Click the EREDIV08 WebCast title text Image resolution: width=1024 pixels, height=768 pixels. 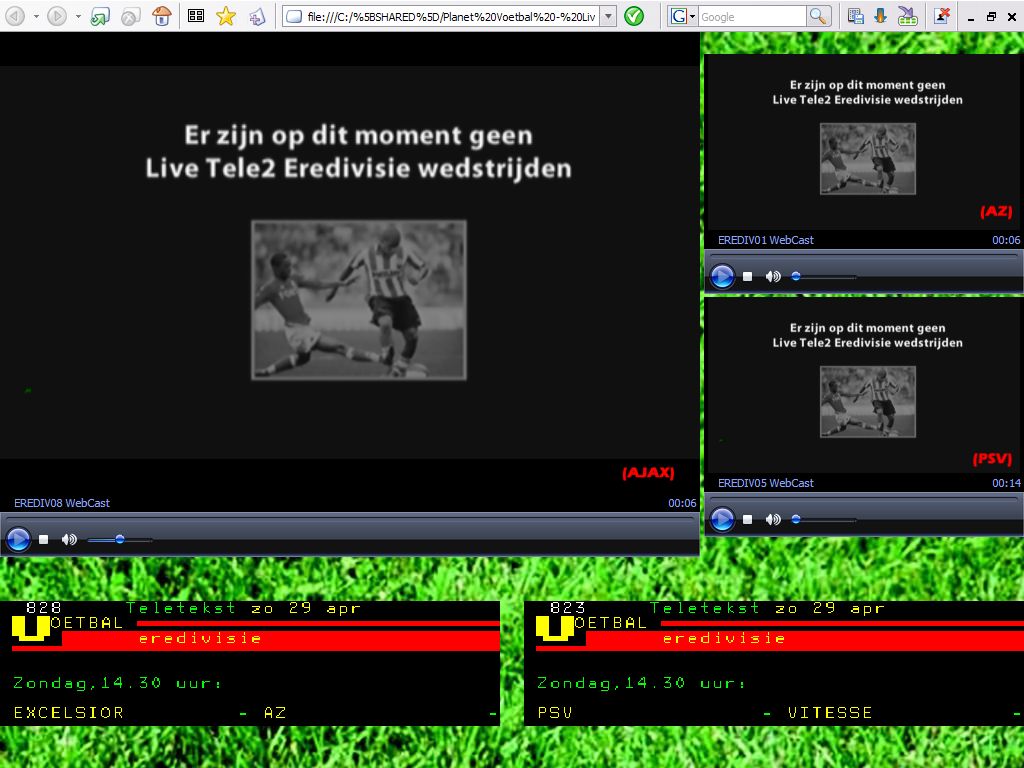pos(62,503)
